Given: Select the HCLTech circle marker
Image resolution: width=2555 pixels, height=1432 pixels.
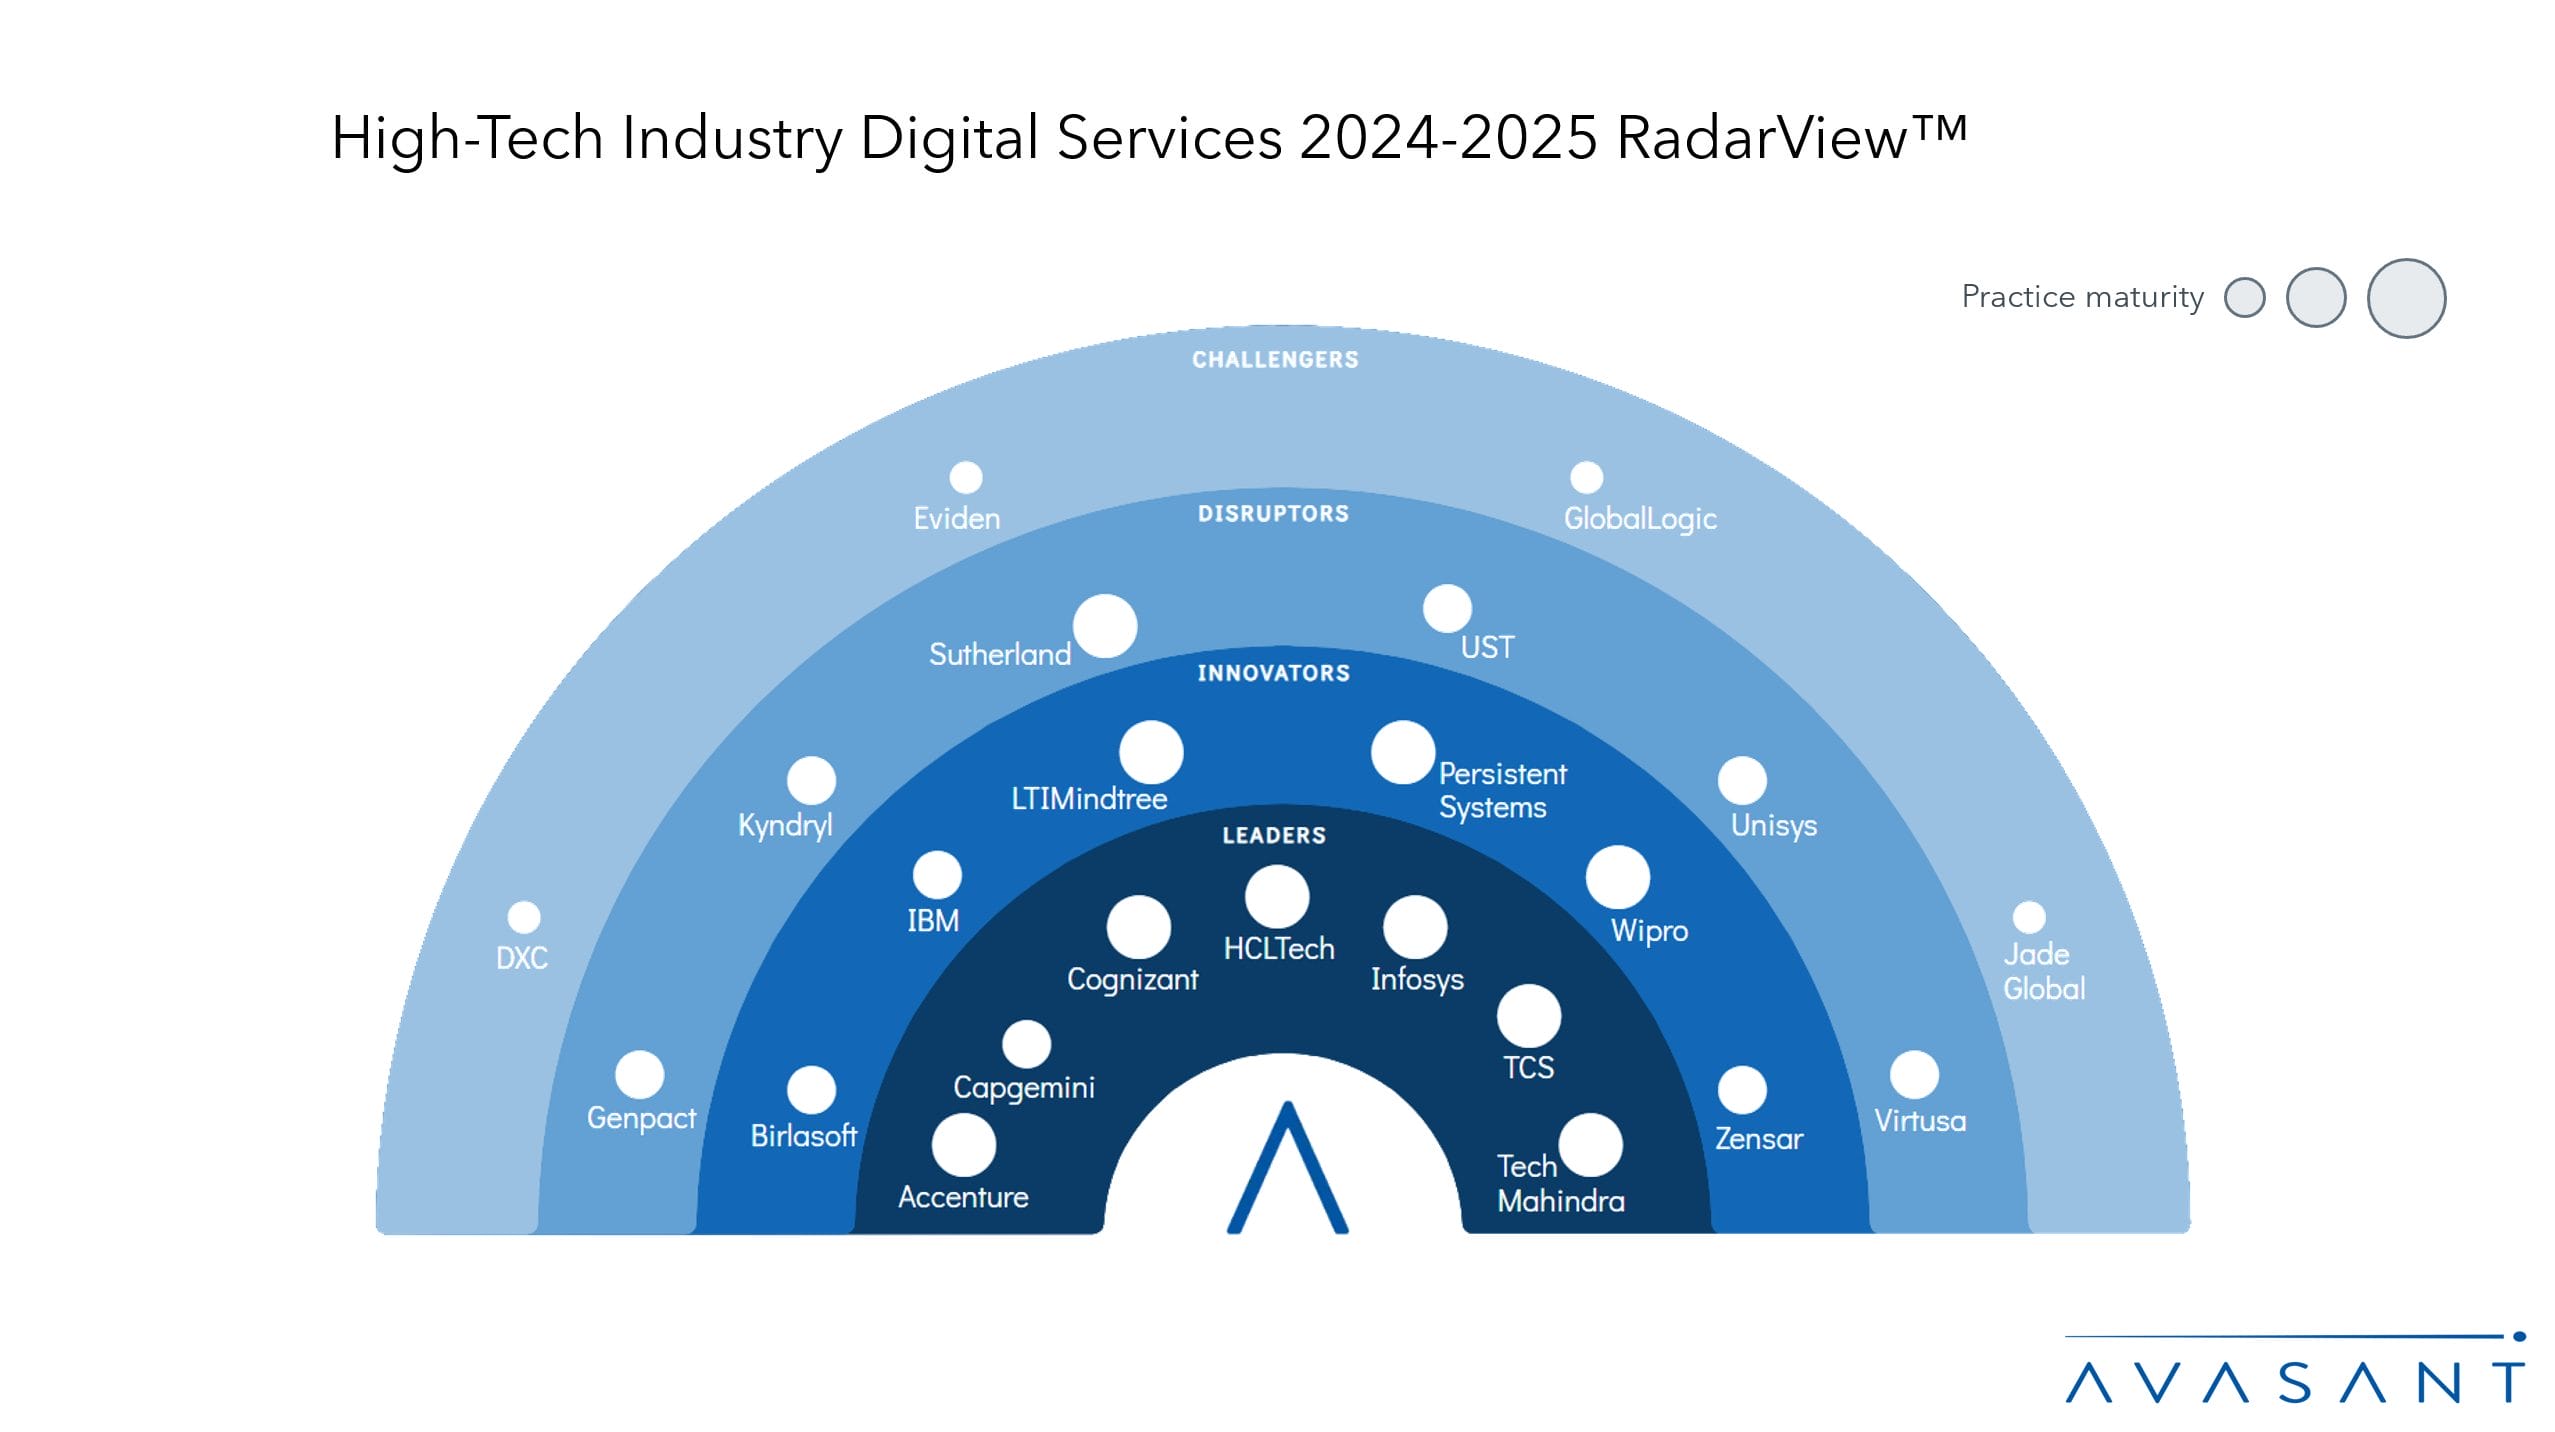Looking at the screenshot, I should (1276, 896).
